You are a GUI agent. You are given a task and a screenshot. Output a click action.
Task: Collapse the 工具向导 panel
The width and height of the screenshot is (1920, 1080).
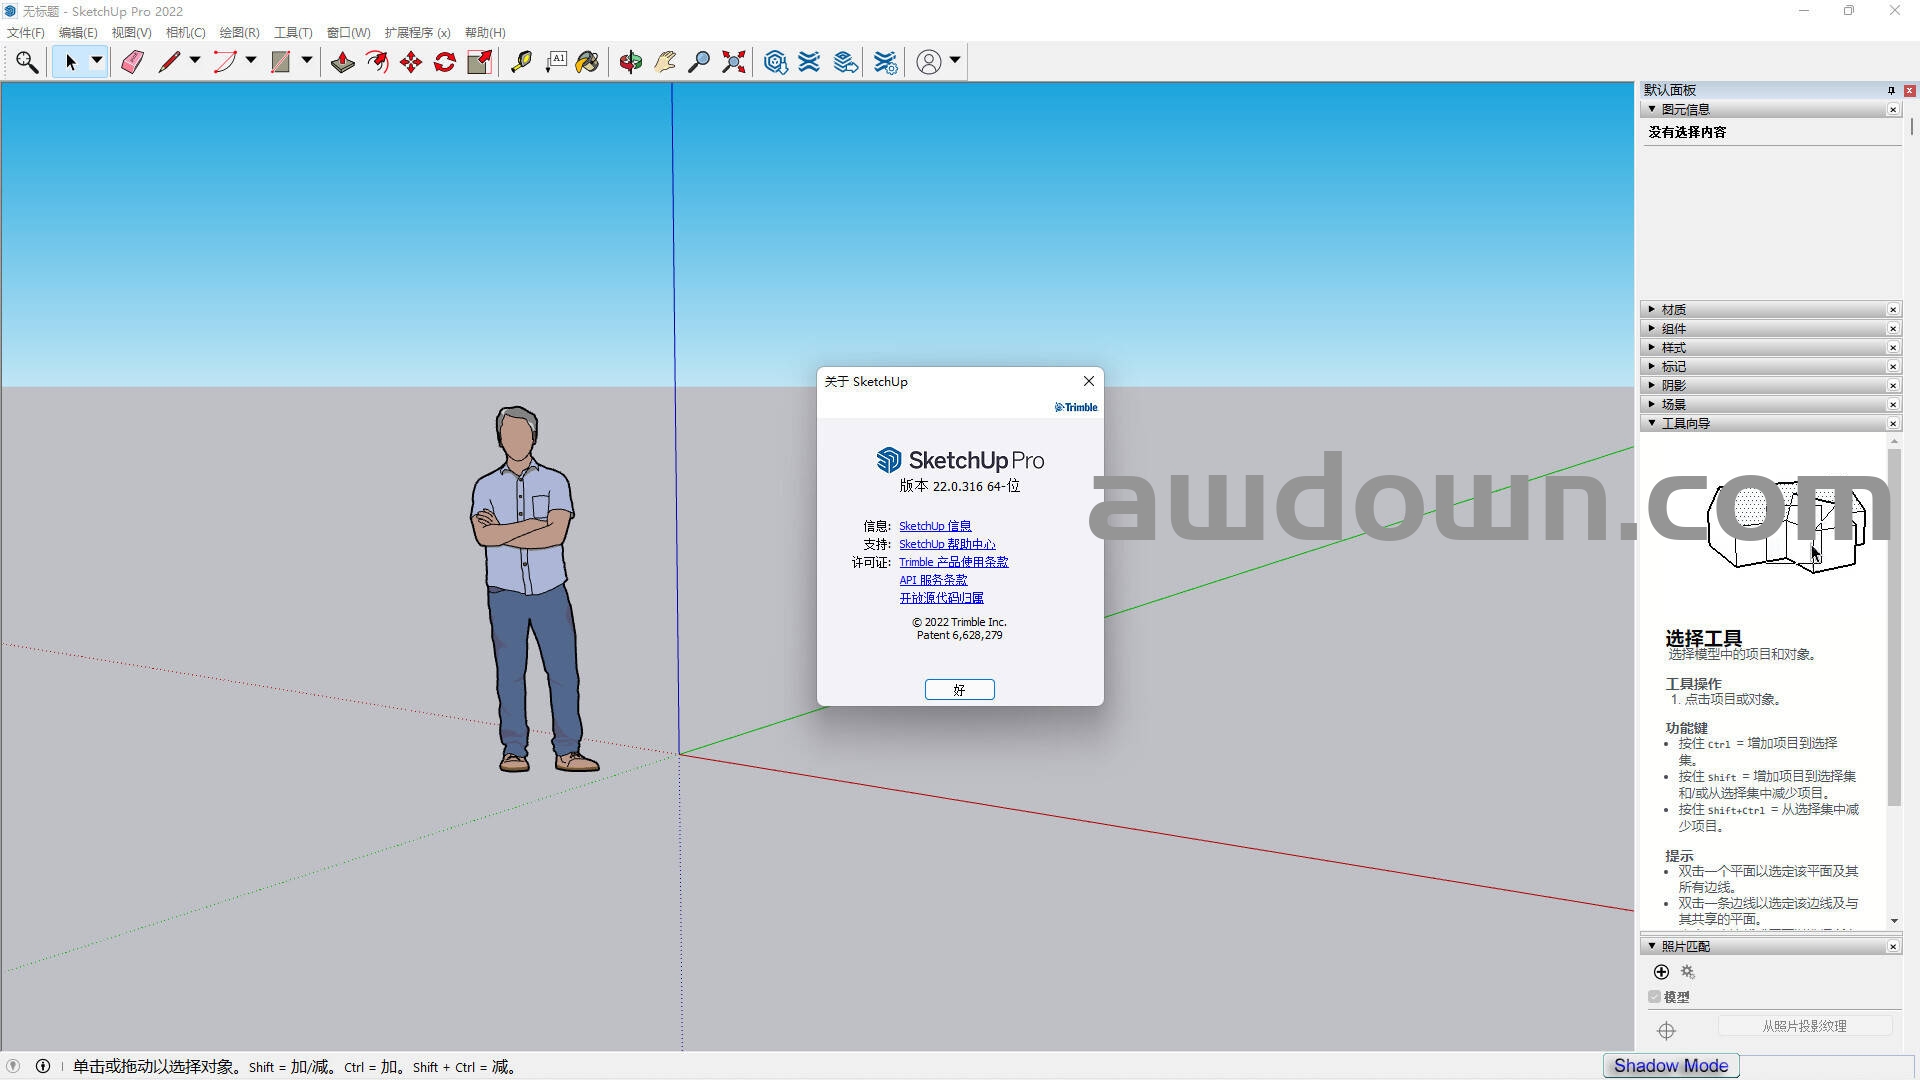point(1685,424)
